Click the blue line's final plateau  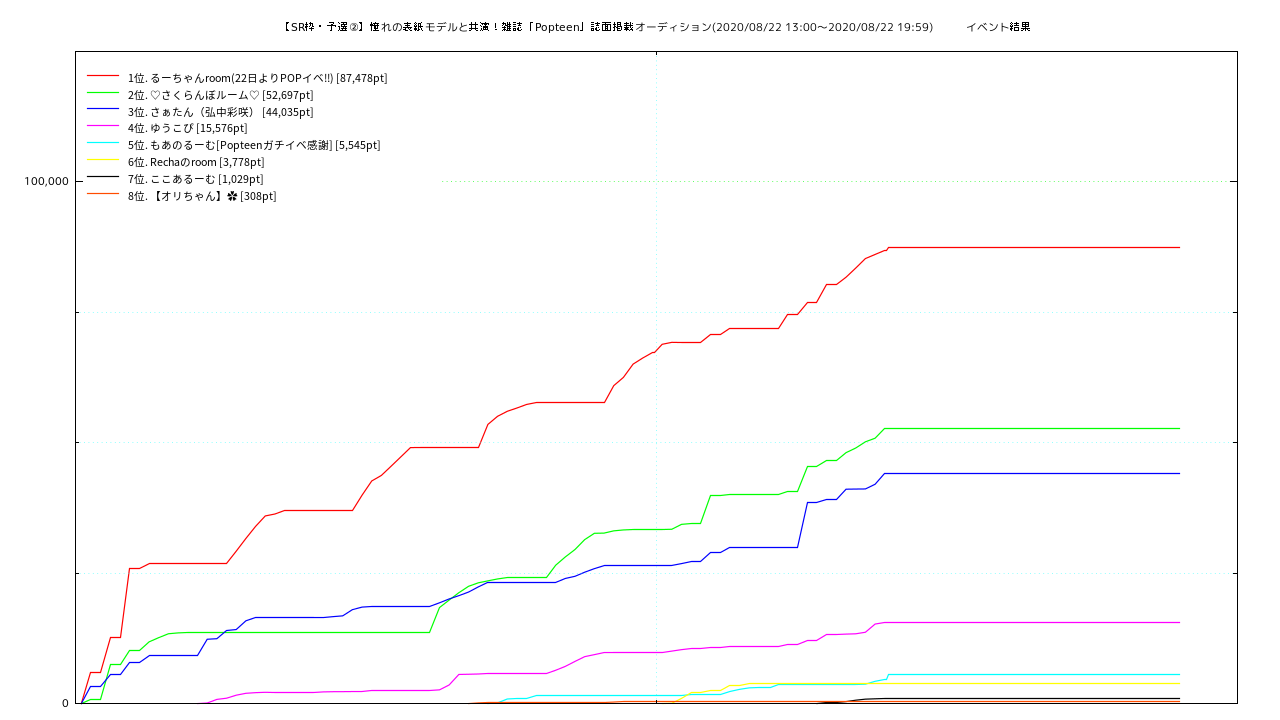[x=1032, y=473]
